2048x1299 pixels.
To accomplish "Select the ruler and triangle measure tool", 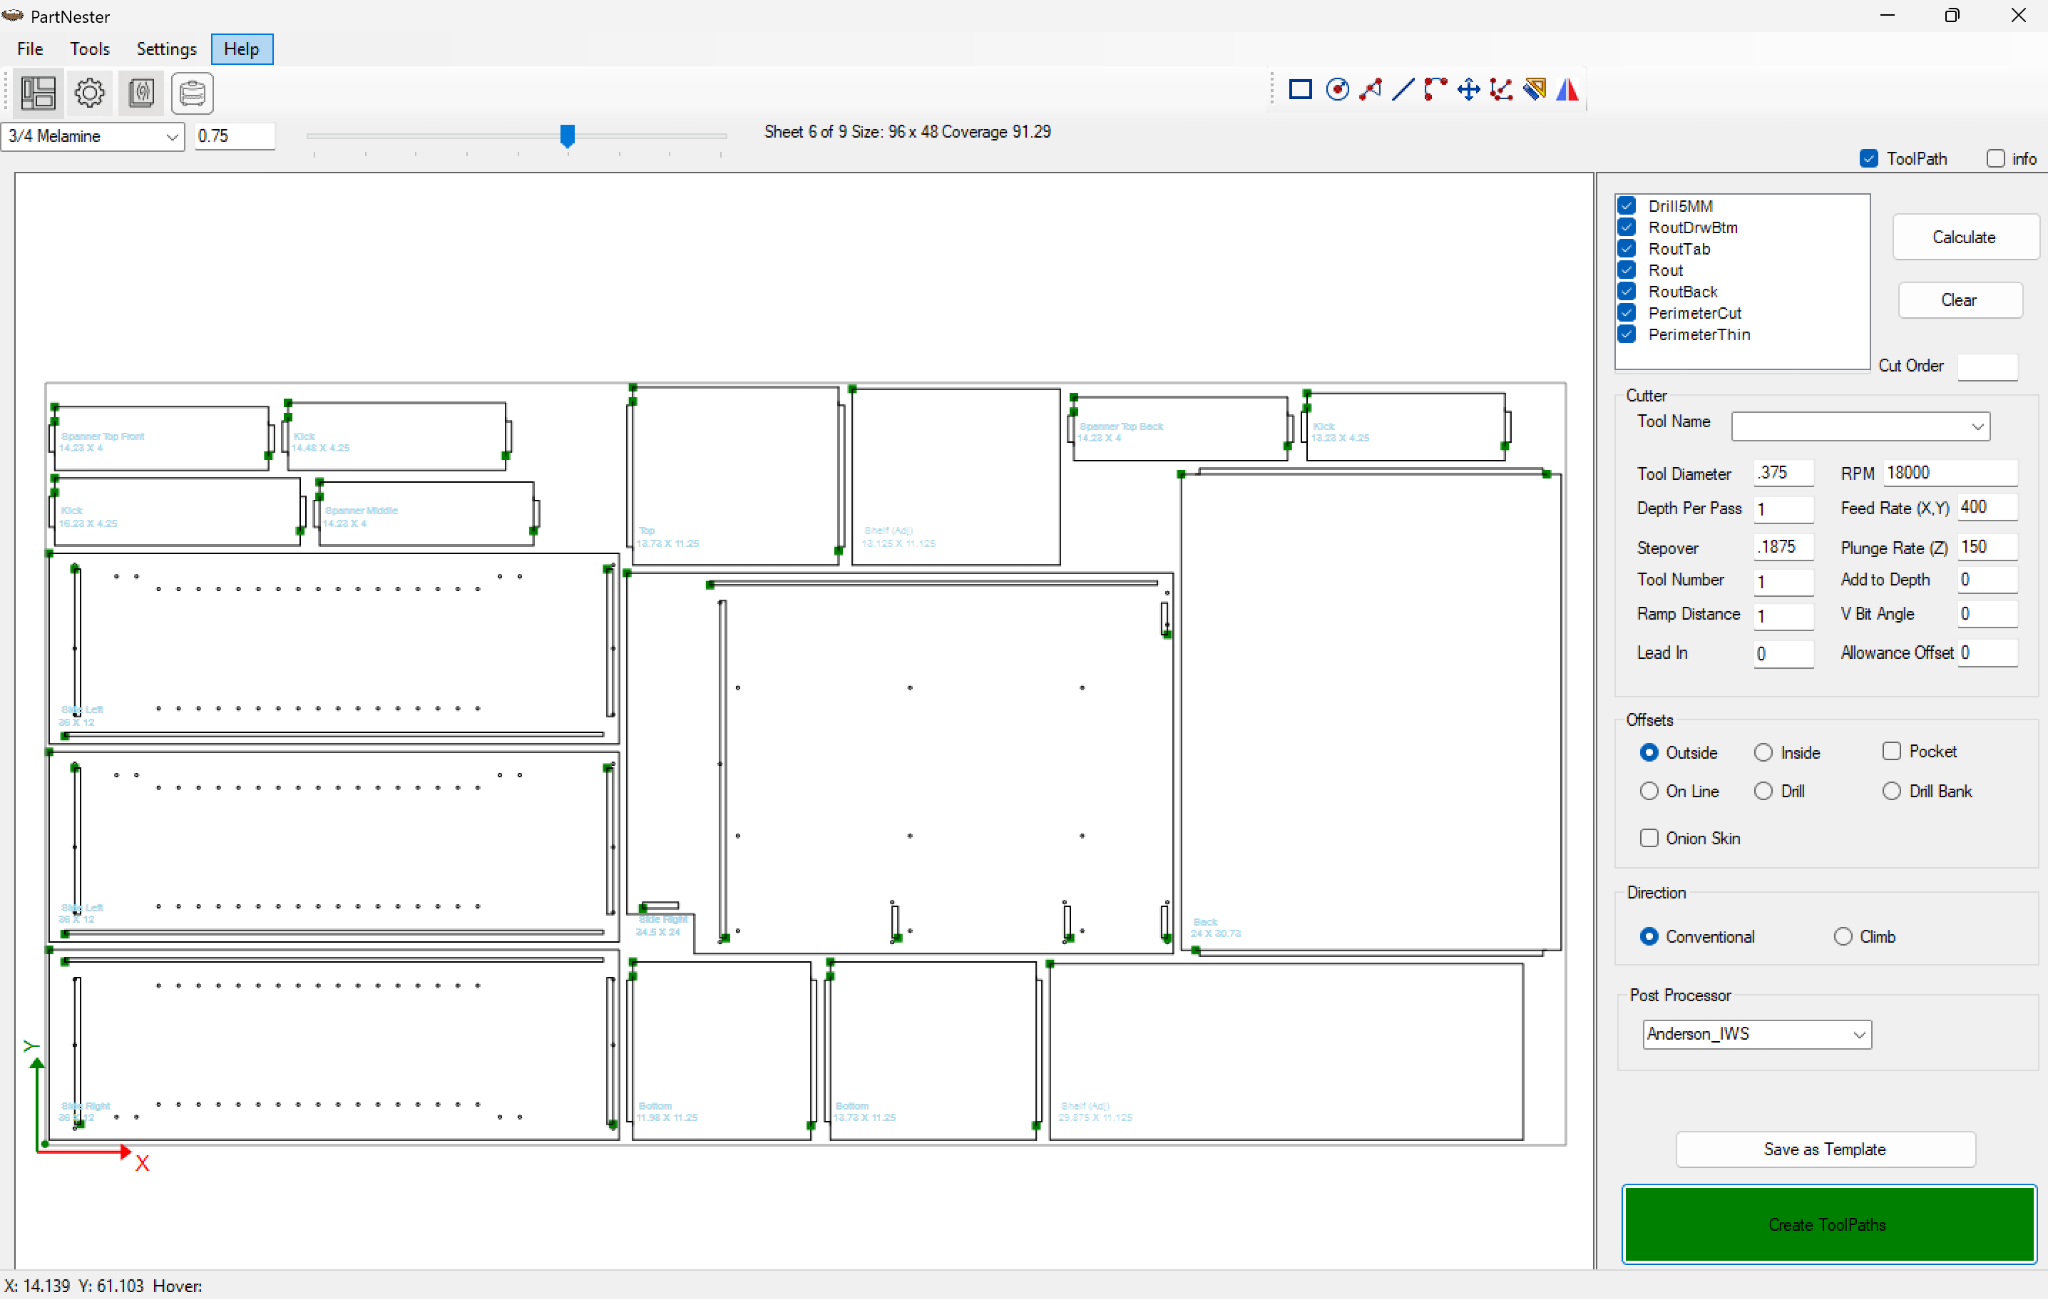I will point(1534,90).
